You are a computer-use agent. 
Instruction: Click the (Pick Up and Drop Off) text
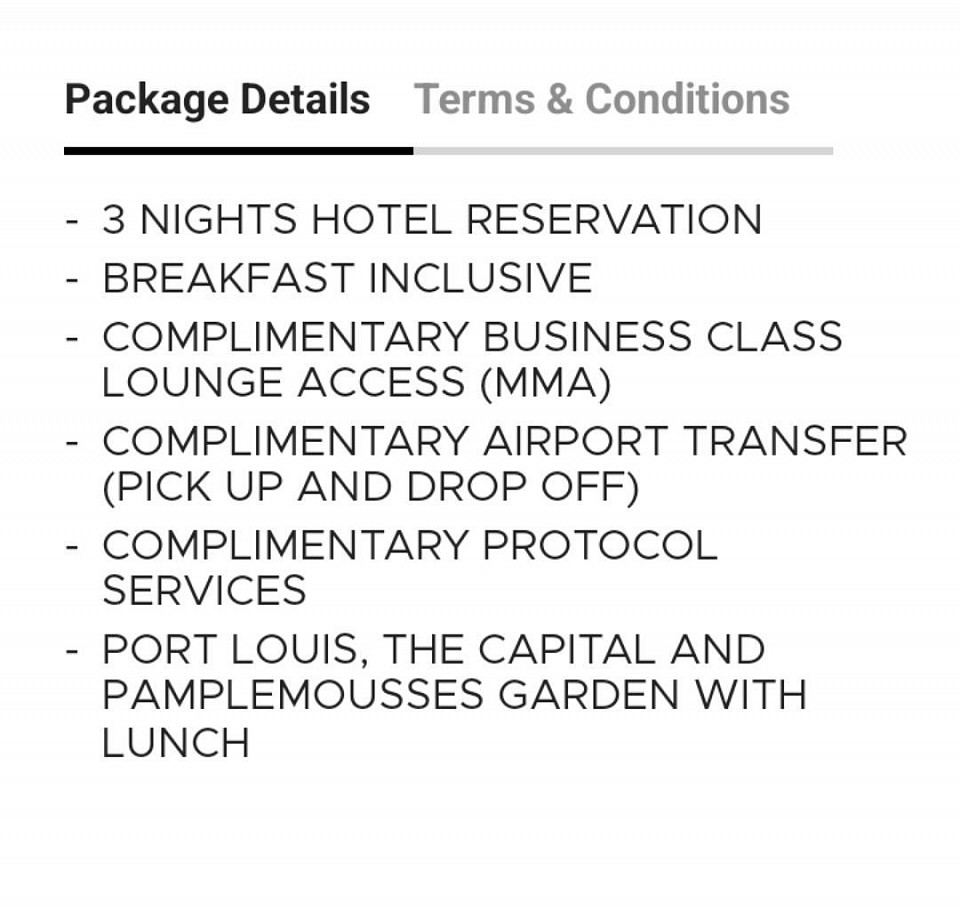(370, 488)
